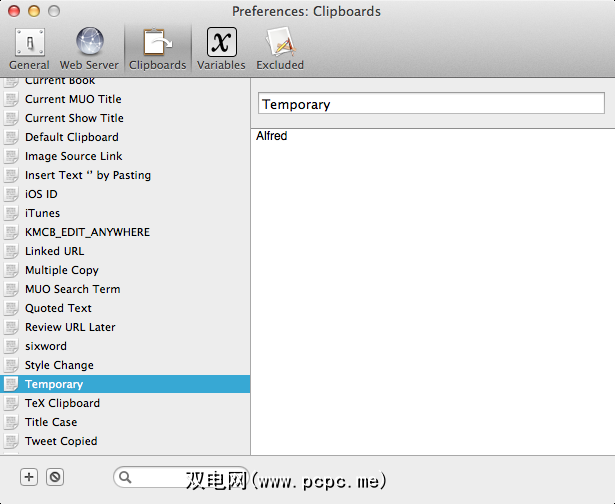This screenshot has width=615, height=504.
Task: Select the sixword clipboard
Action: [125, 346]
